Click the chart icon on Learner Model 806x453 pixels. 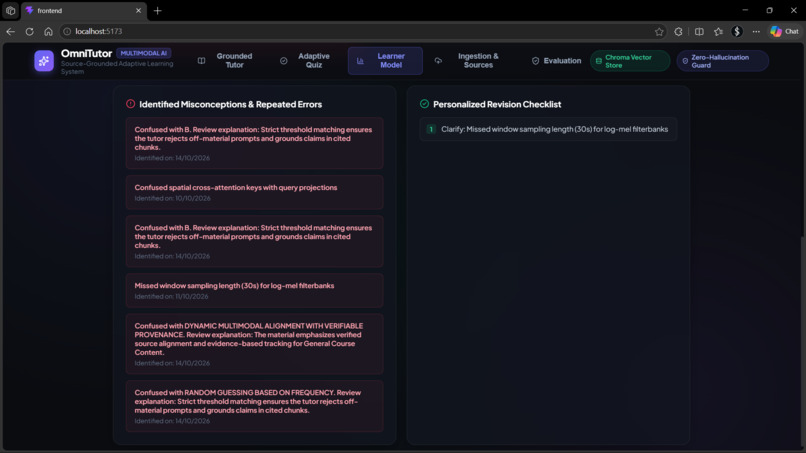[360, 61]
